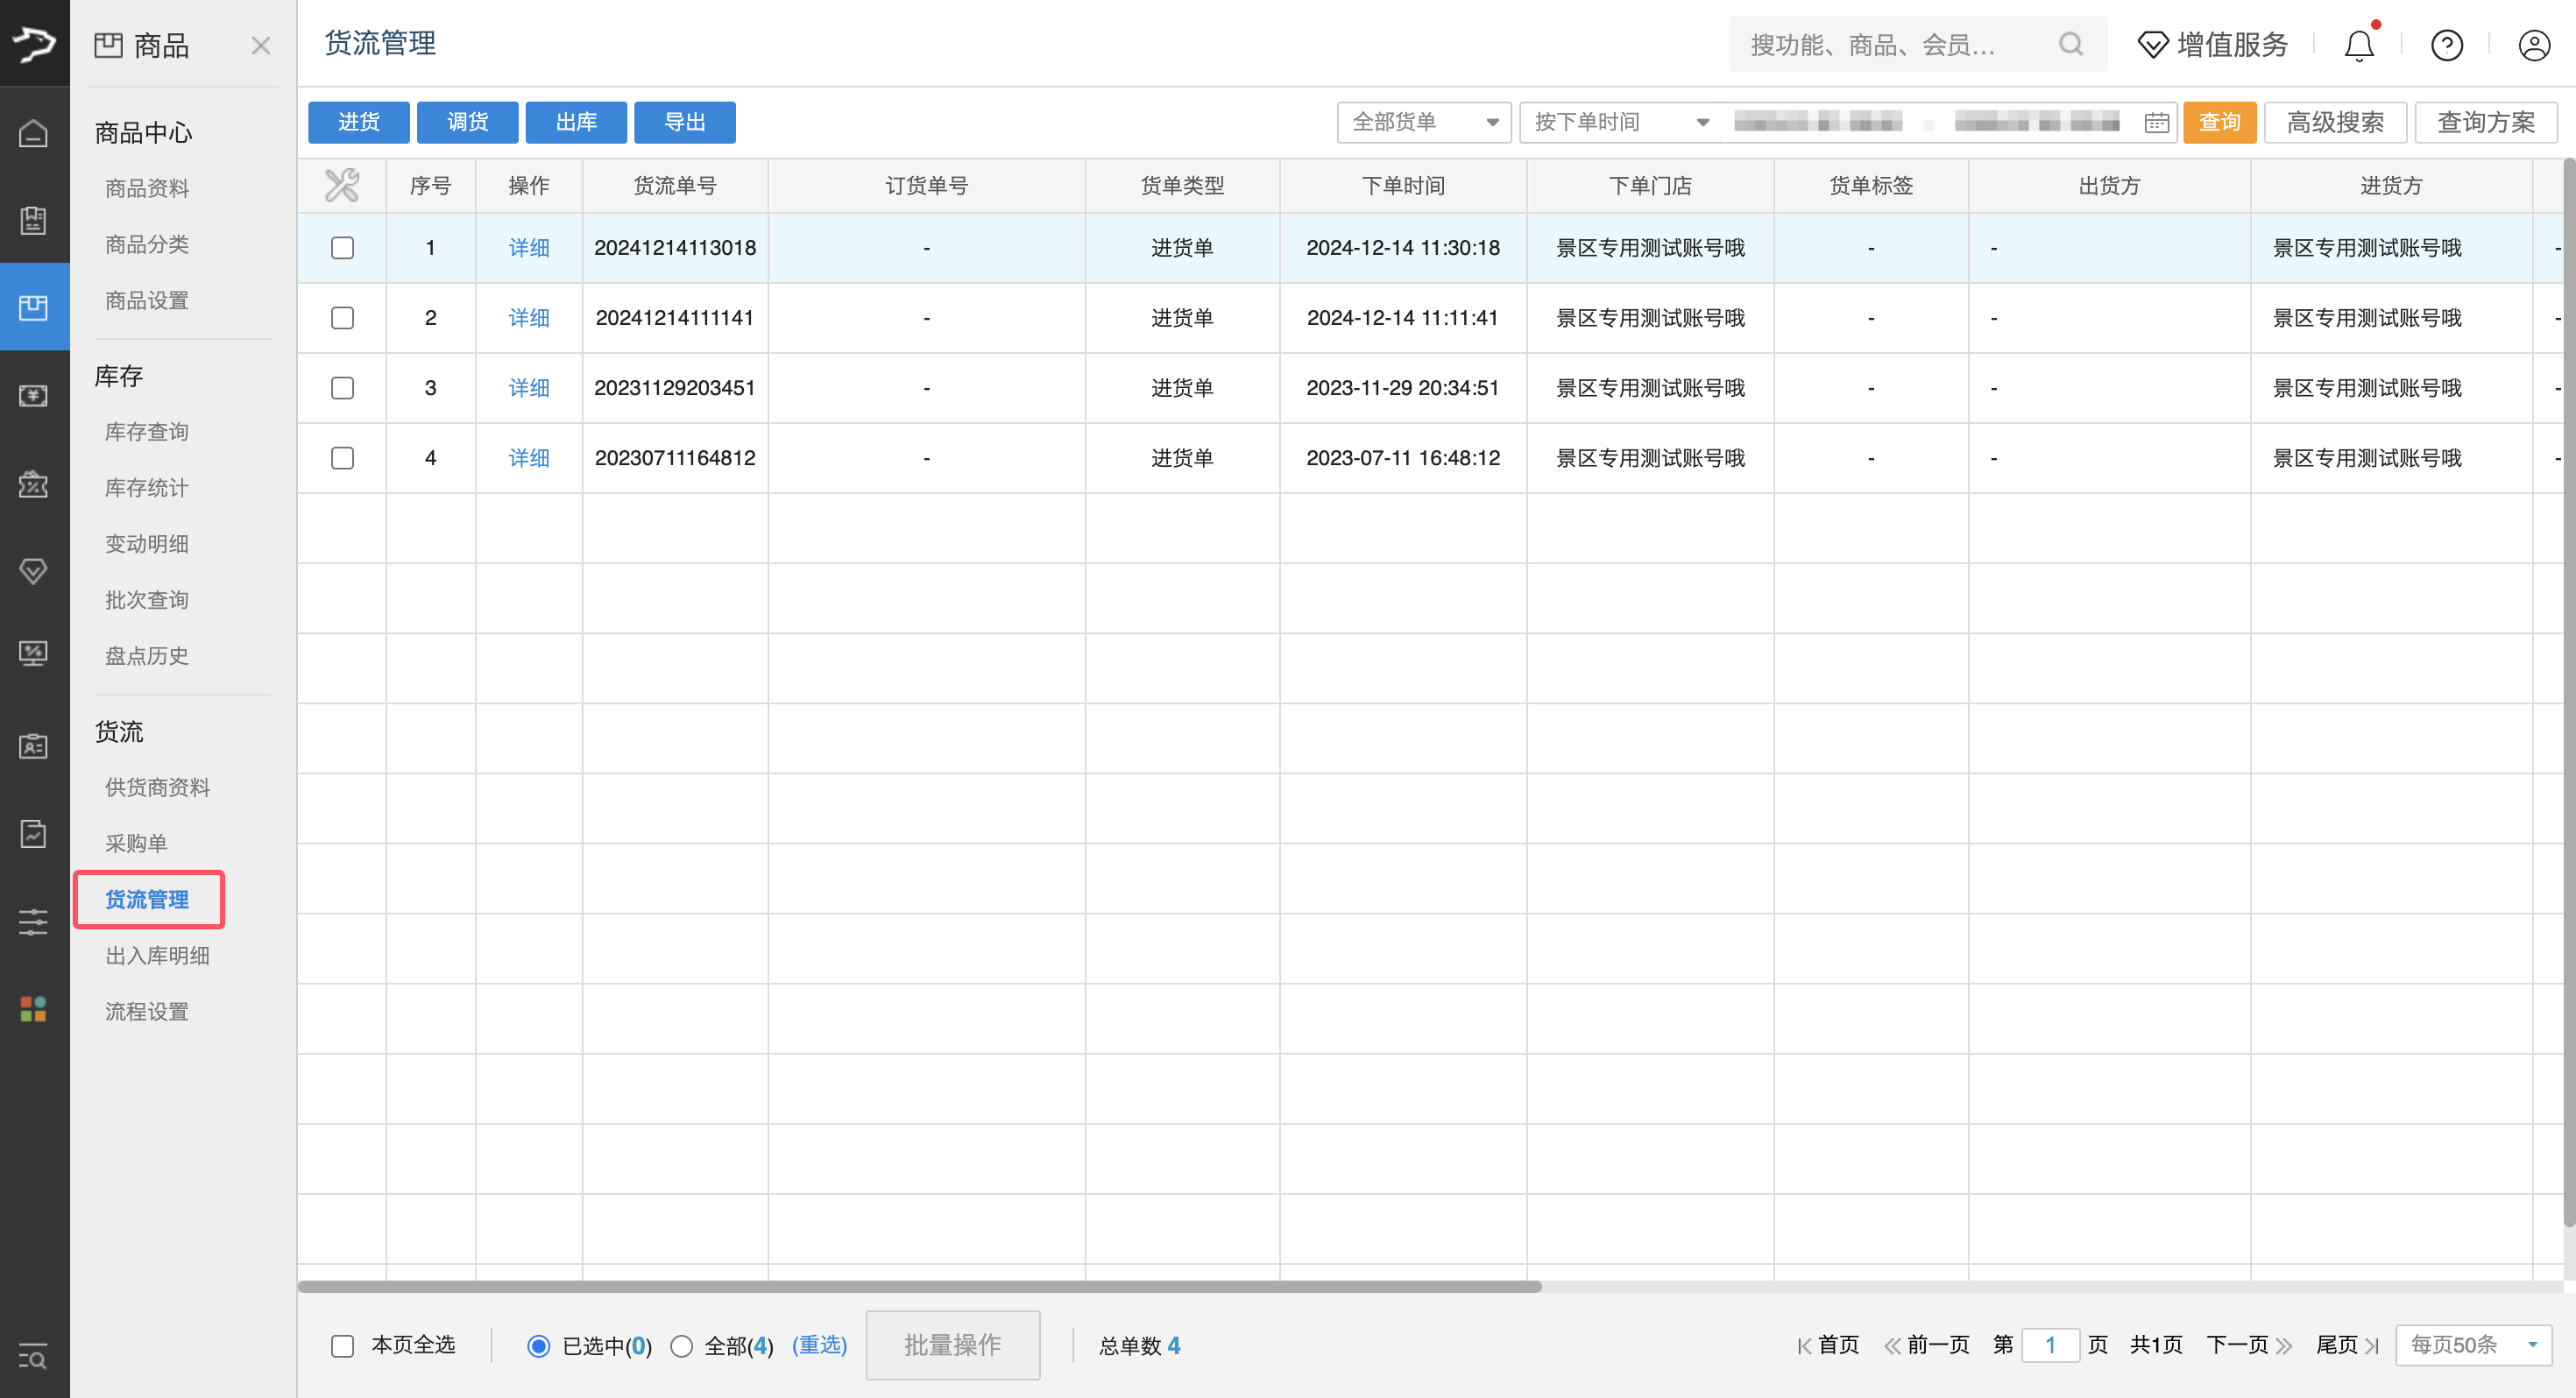
Task: Click the menu search icon at the sidebar bottom
Action: pos(33,1357)
